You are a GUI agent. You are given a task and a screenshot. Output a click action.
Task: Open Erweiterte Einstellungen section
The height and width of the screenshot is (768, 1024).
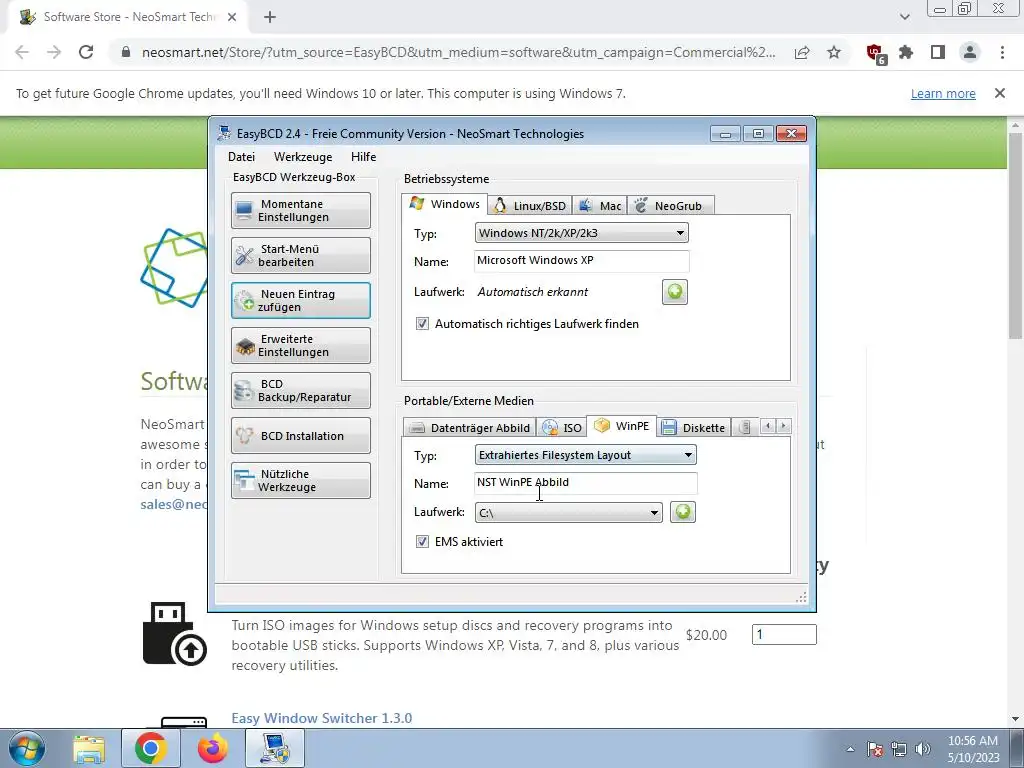(300, 345)
